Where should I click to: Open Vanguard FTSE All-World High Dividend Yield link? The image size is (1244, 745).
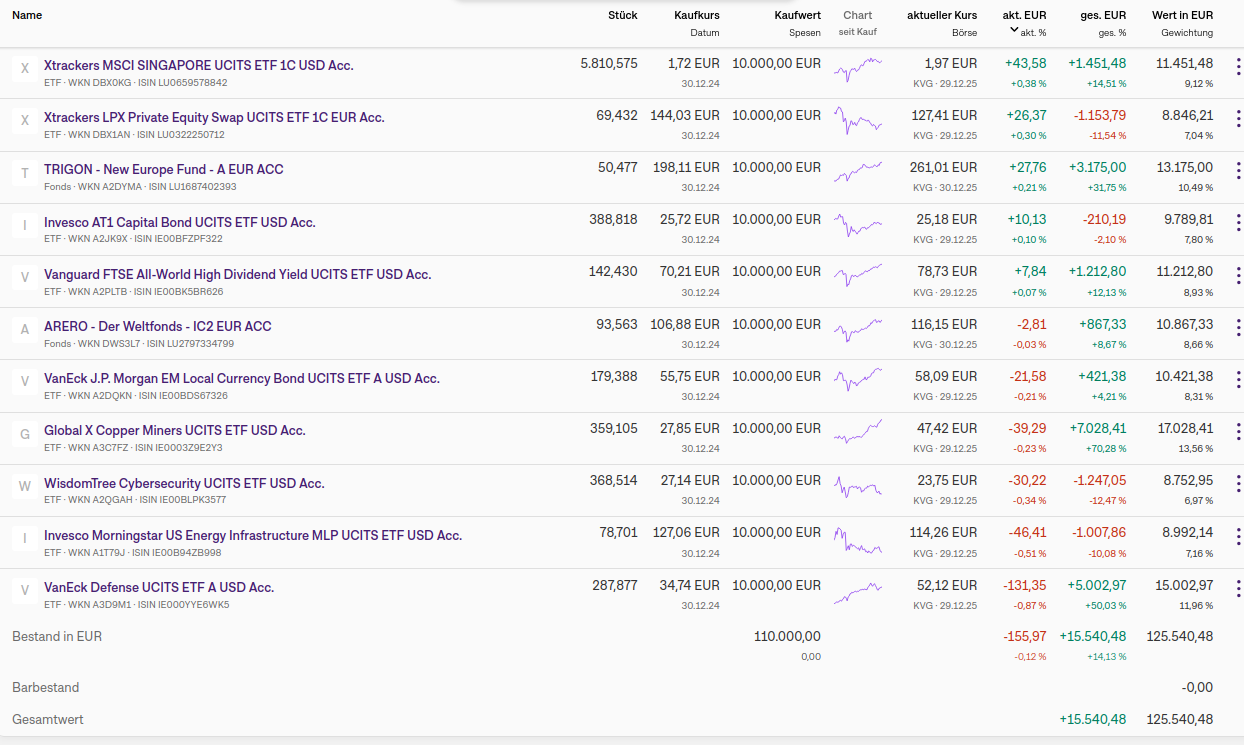click(237, 274)
